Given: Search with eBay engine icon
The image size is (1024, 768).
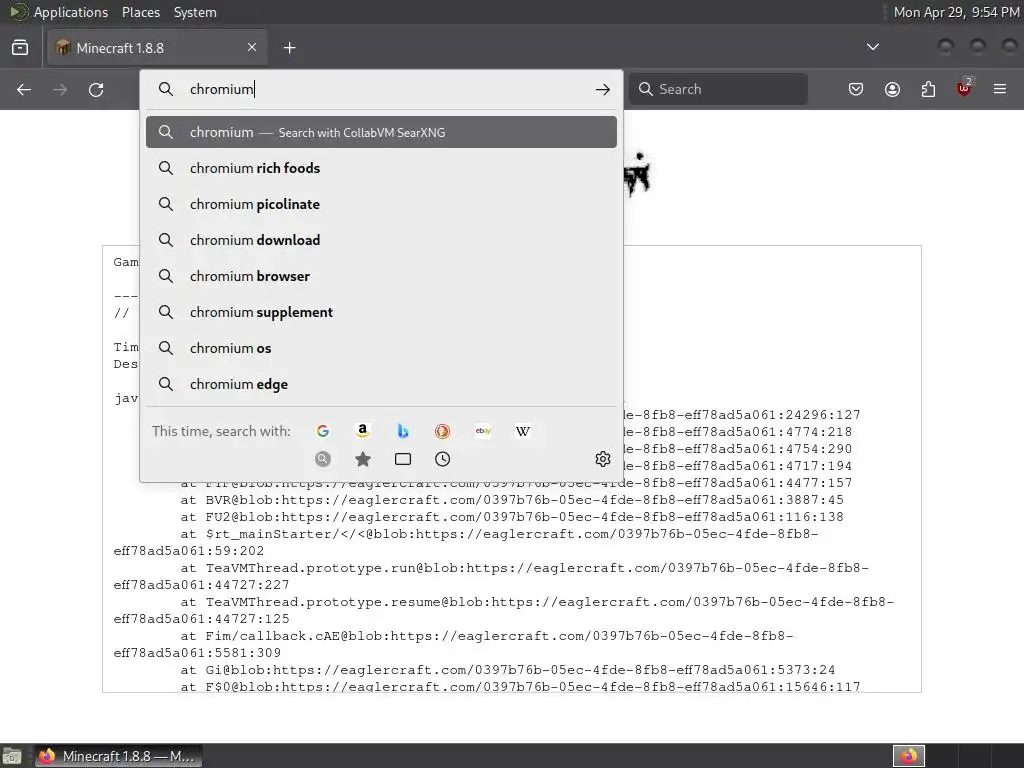Looking at the screenshot, I should (483, 431).
